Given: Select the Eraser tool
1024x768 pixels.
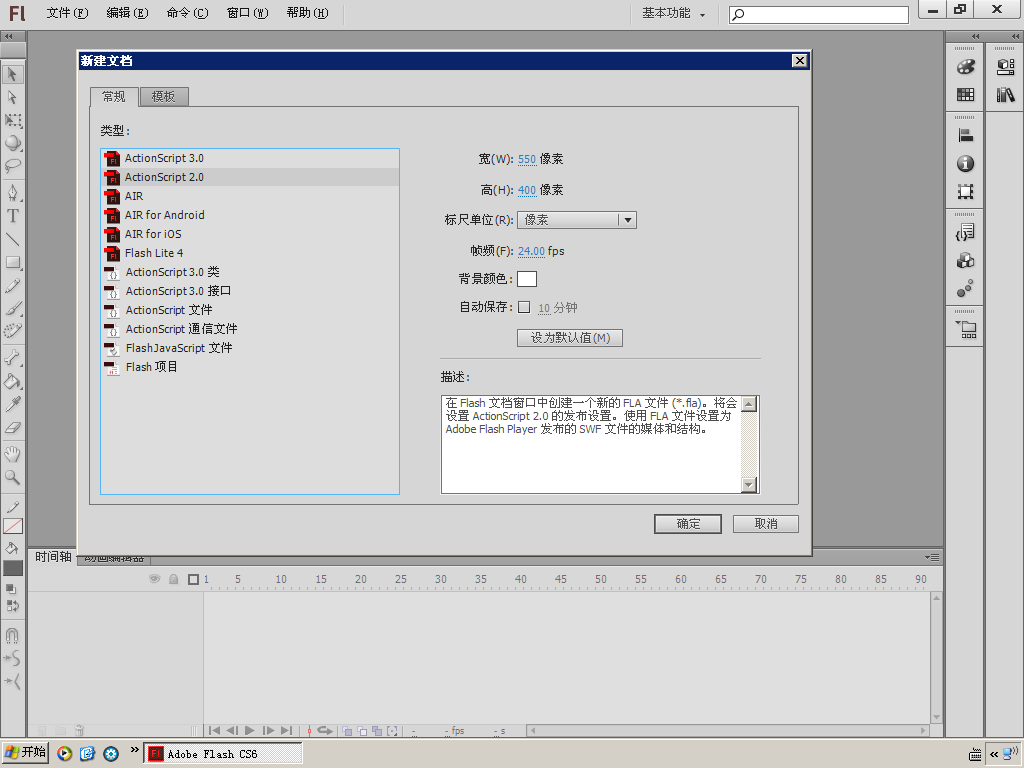Looking at the screenshot, I should [12, 428].
